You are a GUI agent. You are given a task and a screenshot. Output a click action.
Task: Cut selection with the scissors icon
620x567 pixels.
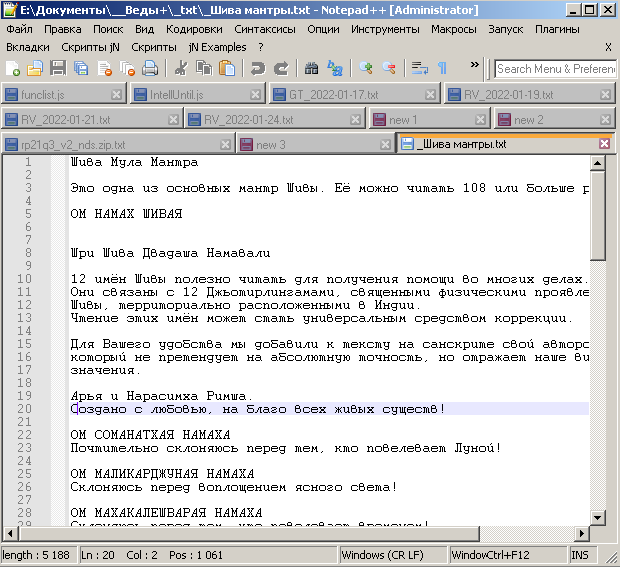coord(181,68)
